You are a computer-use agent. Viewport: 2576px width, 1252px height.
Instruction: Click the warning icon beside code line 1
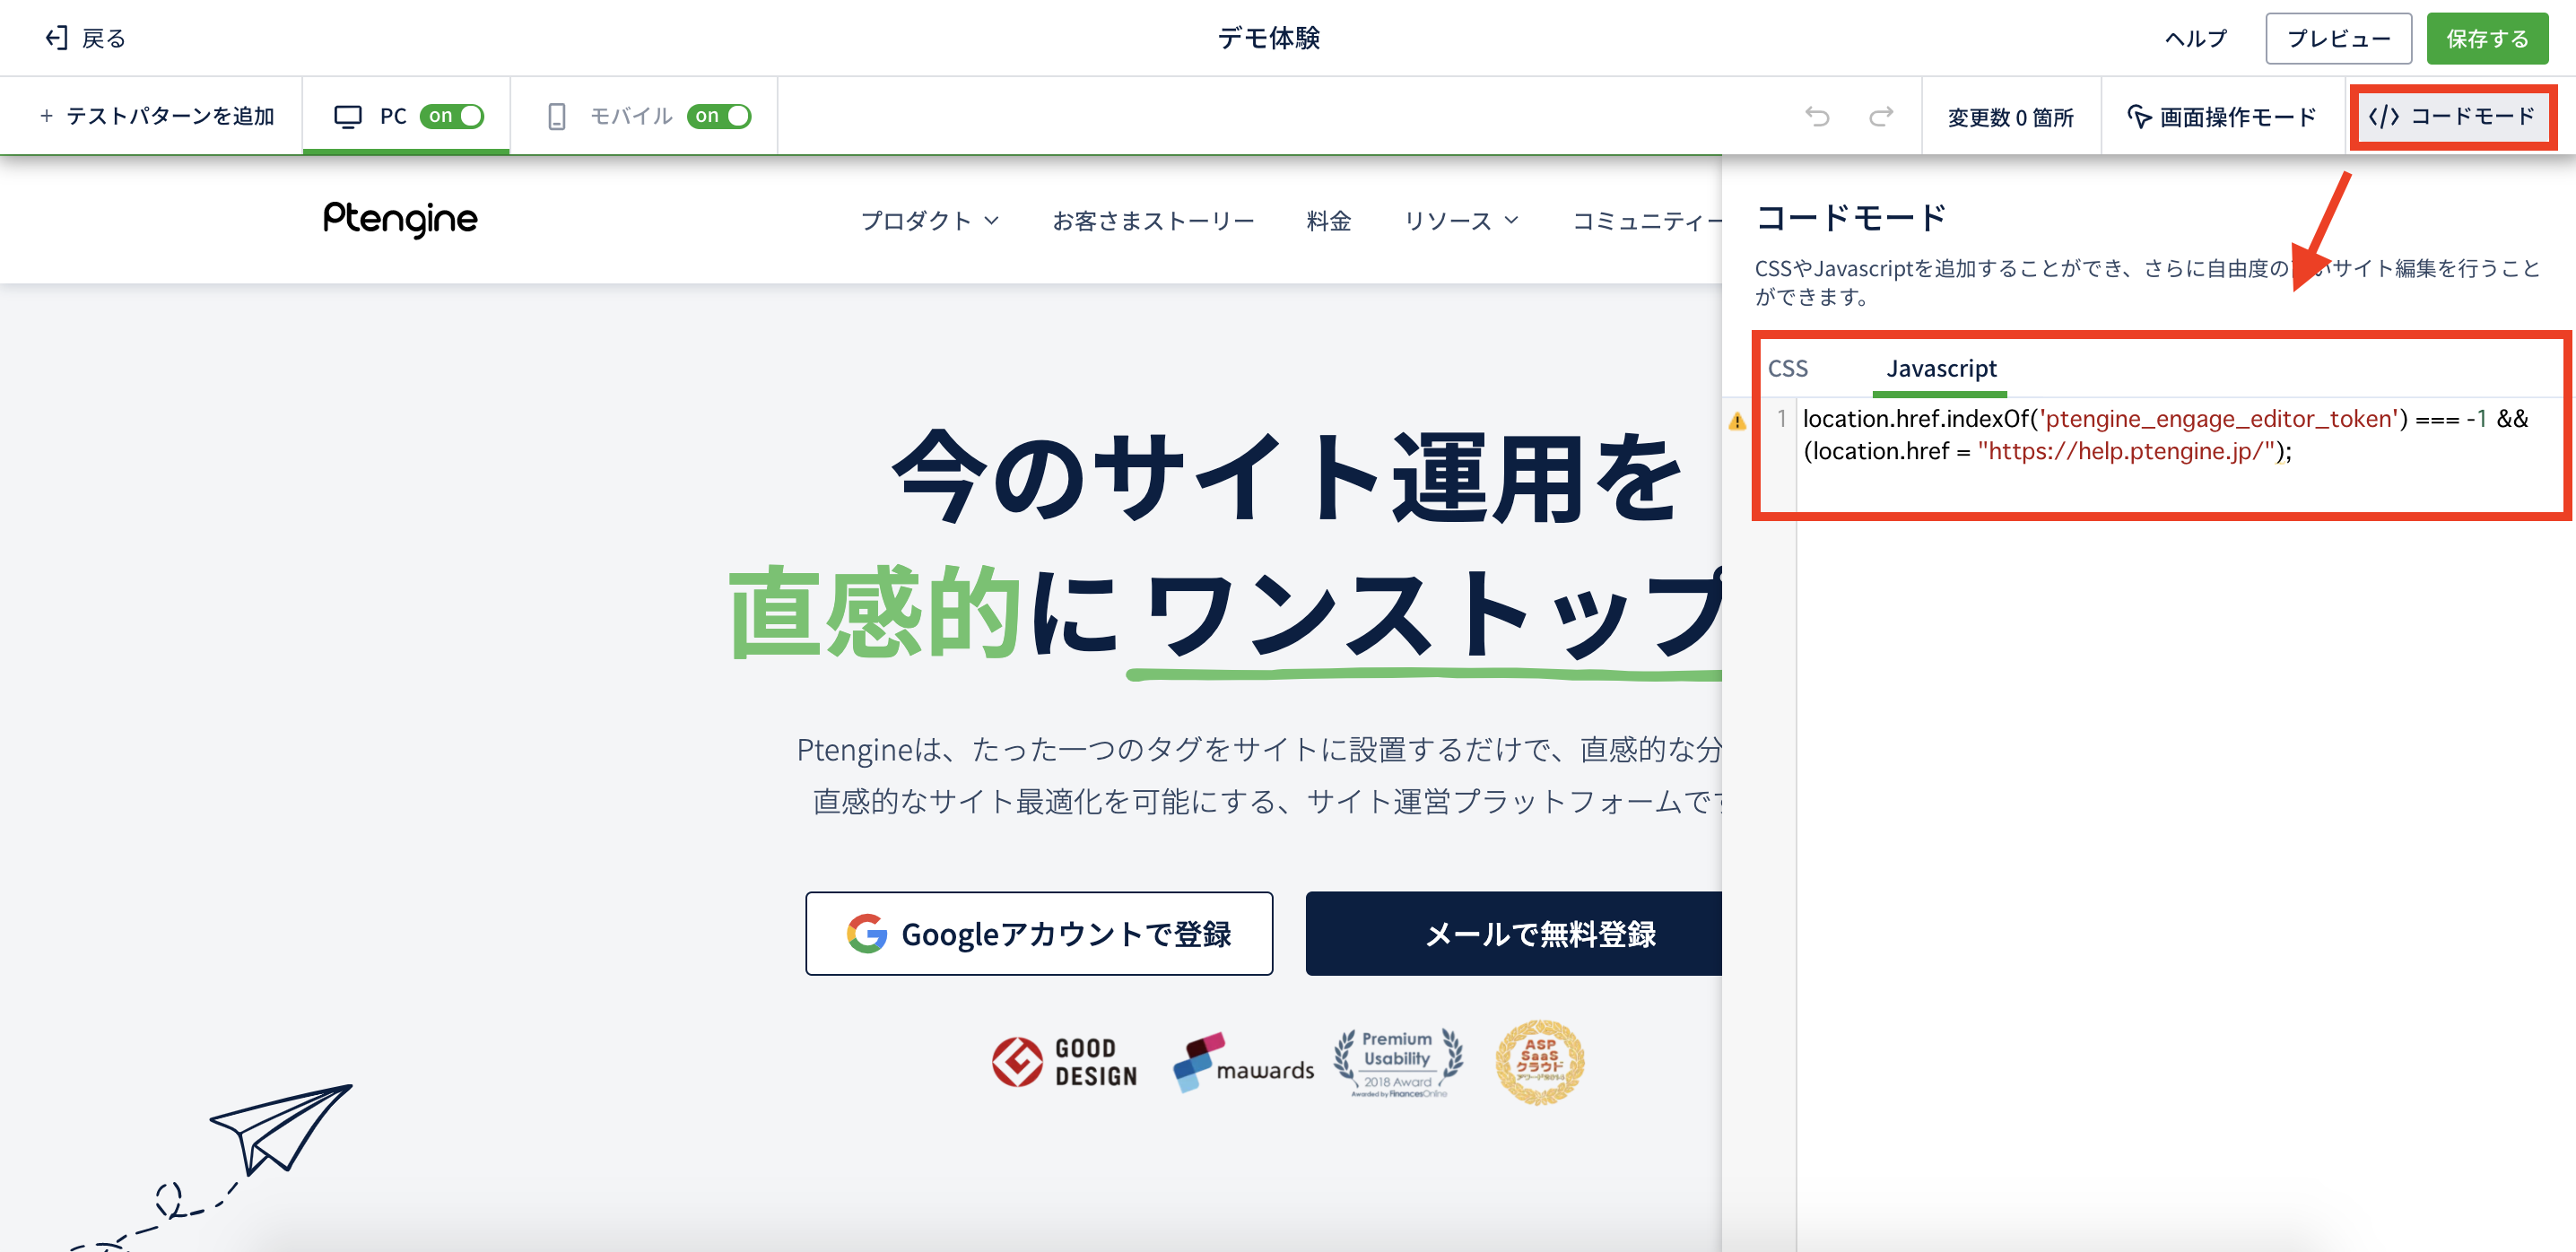[1737, 421]
